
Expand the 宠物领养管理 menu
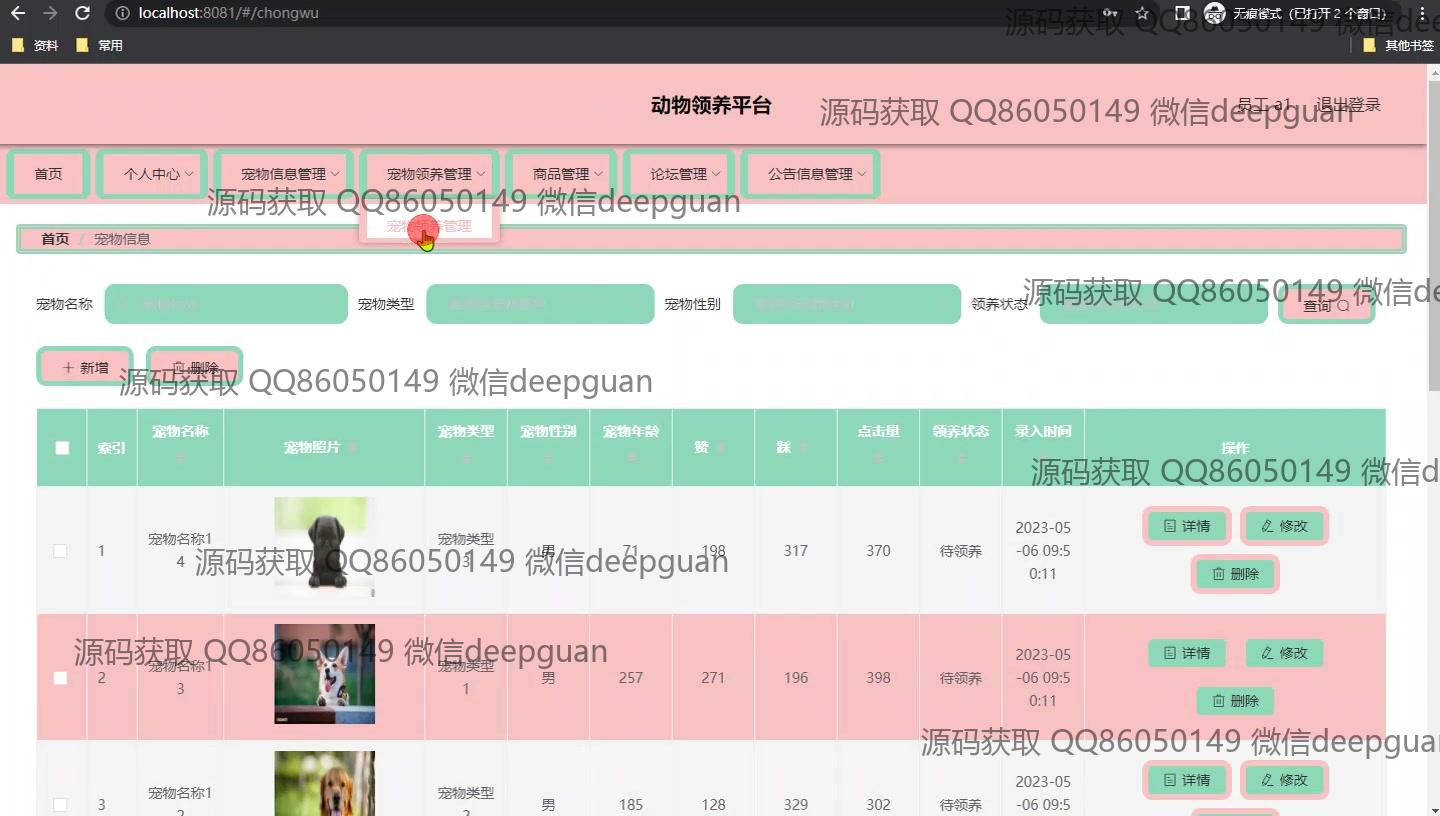click(430, 174)
